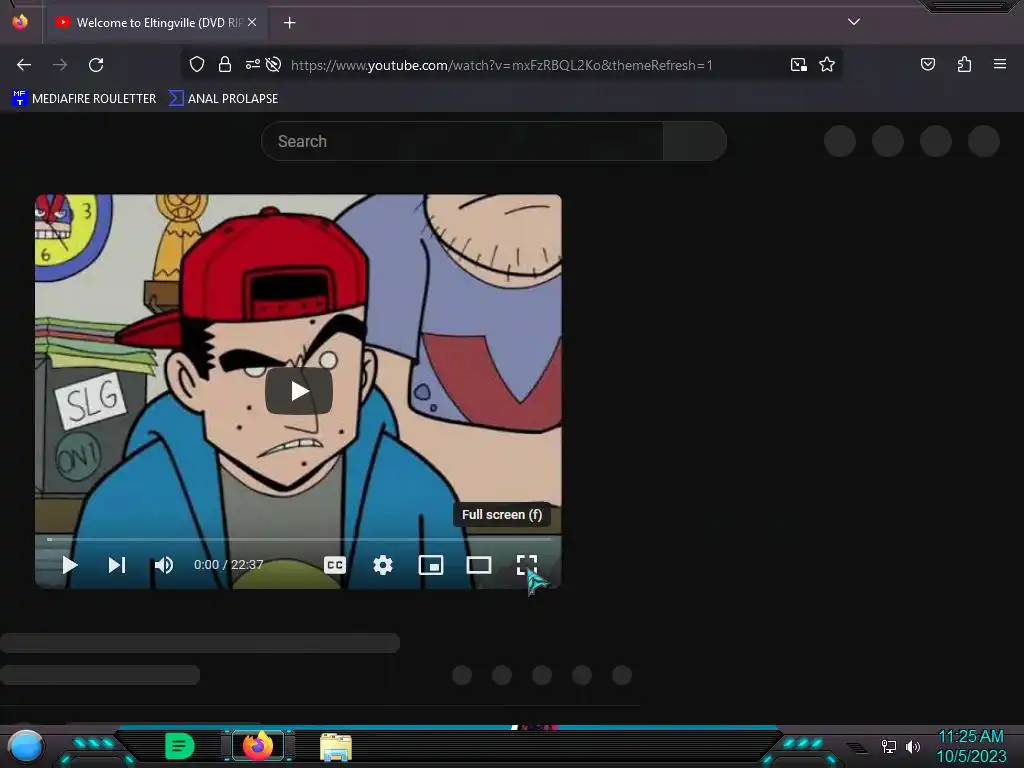The image size is (1024, 768).
Task: Click the YouTube search field
Action: click(462, 141)
